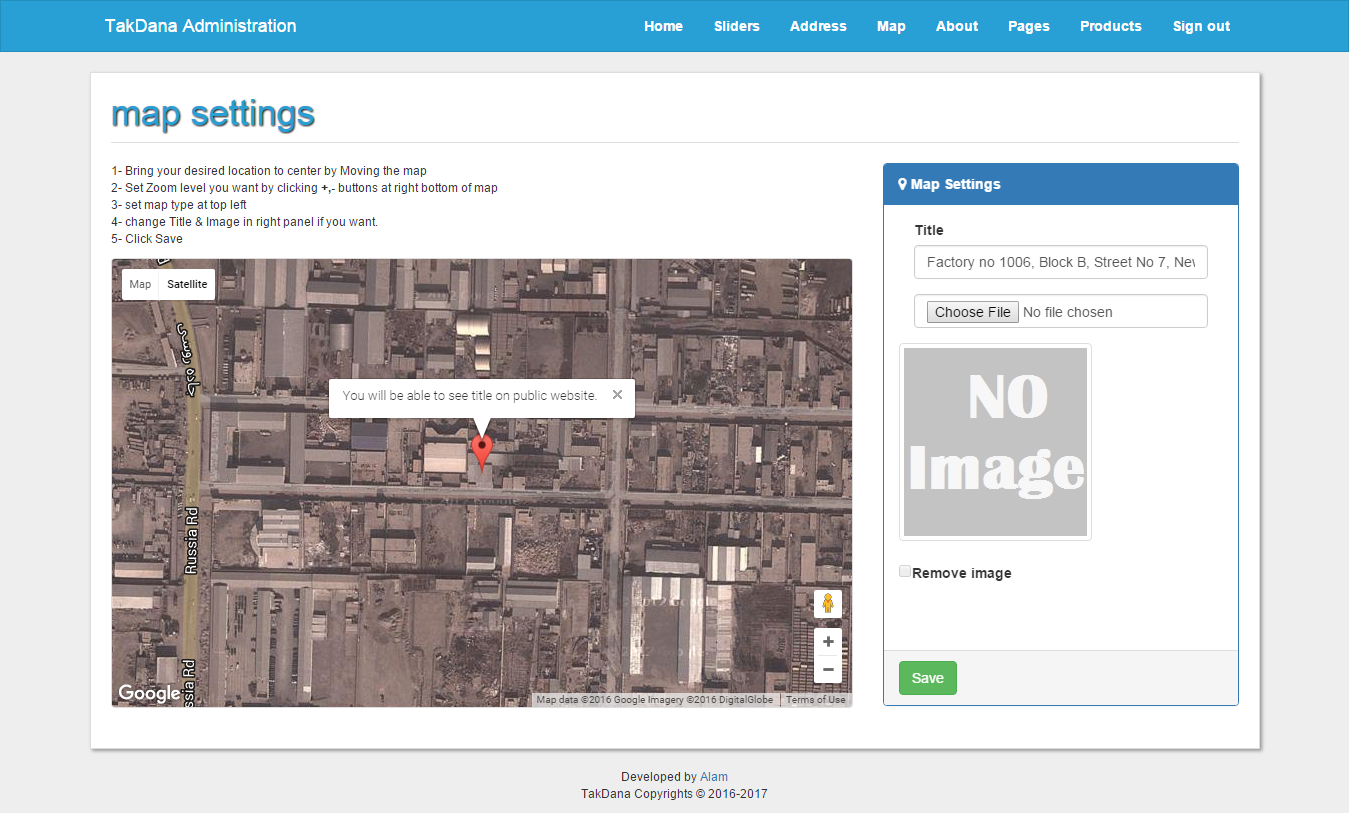The height and width of the screenshot is (813, 1349).
Task: Open the Address menu item
Action: tap(818, 26)
